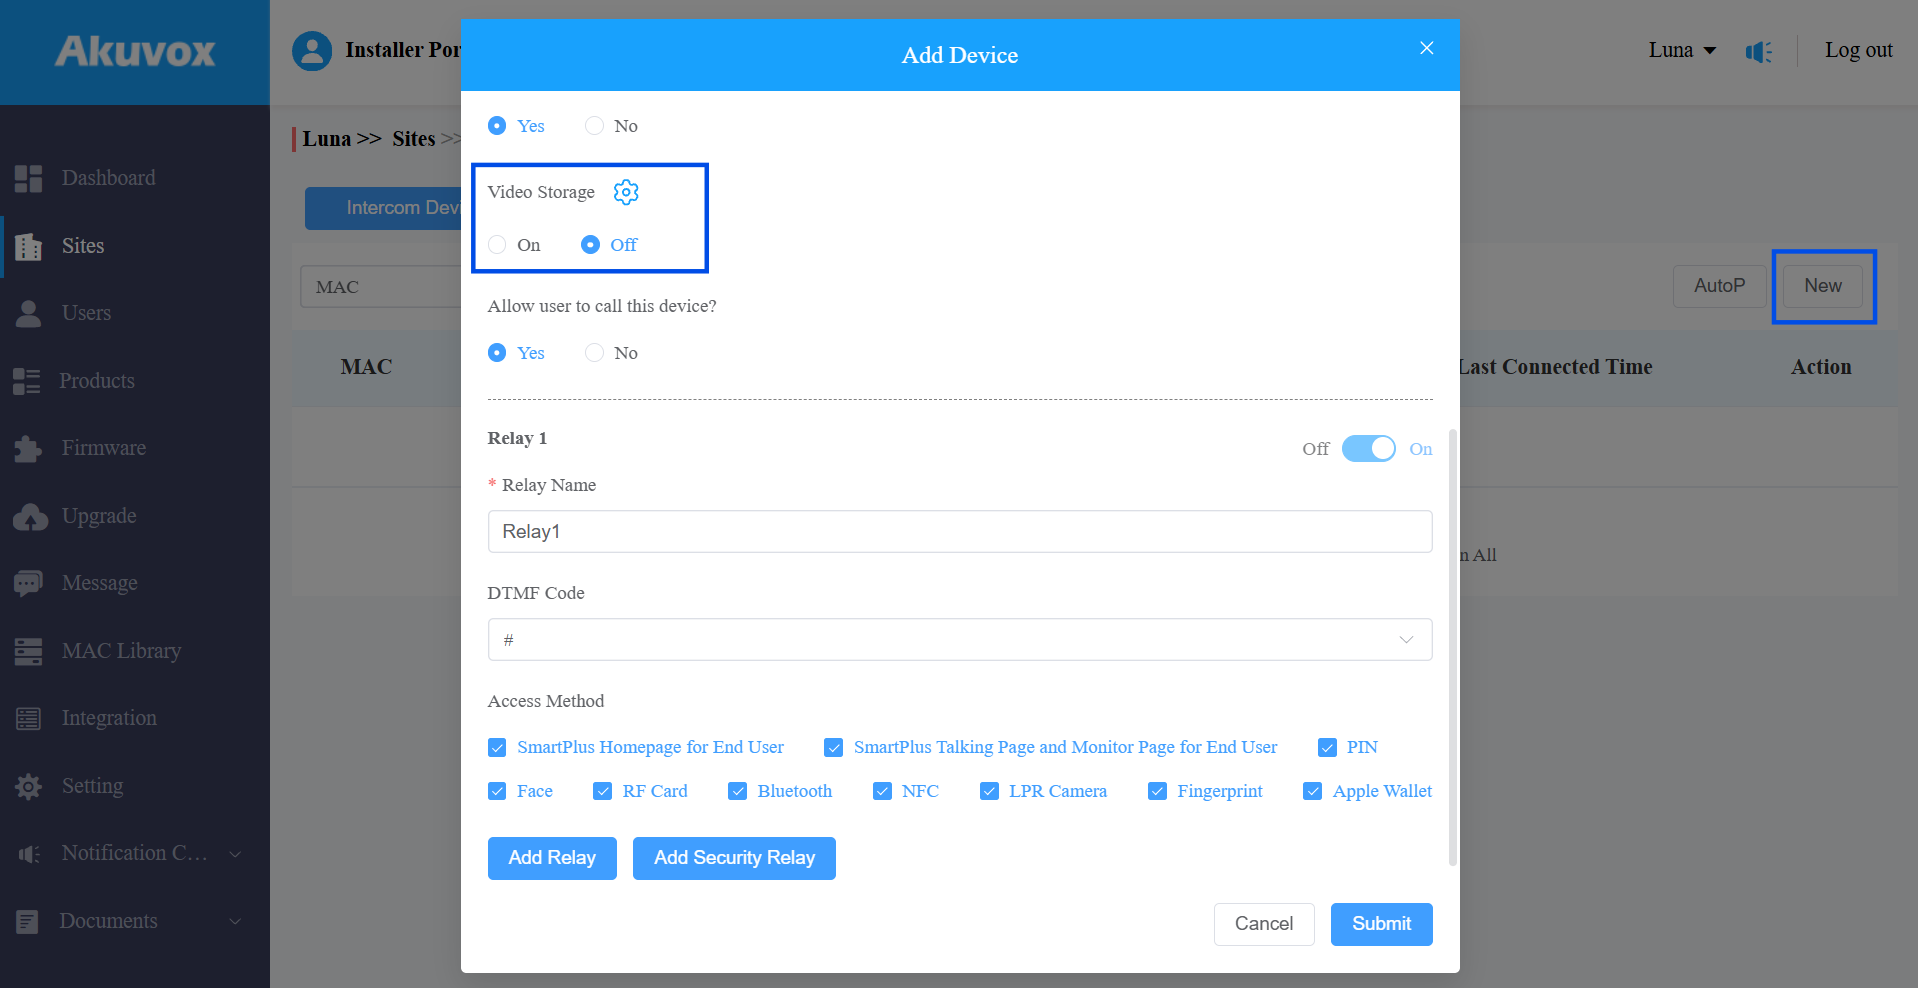Select No for allow user to call
1918x988 pixels.
594,353
